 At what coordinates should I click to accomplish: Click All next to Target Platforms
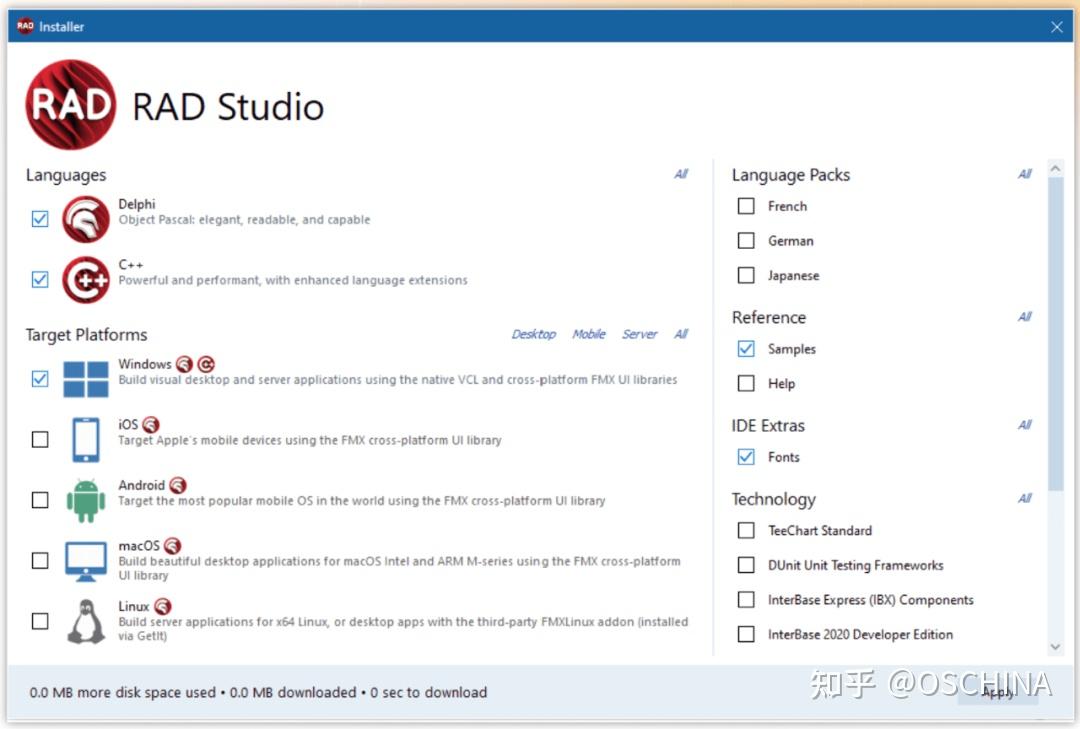pyautogui.click(x=681, y=334)
